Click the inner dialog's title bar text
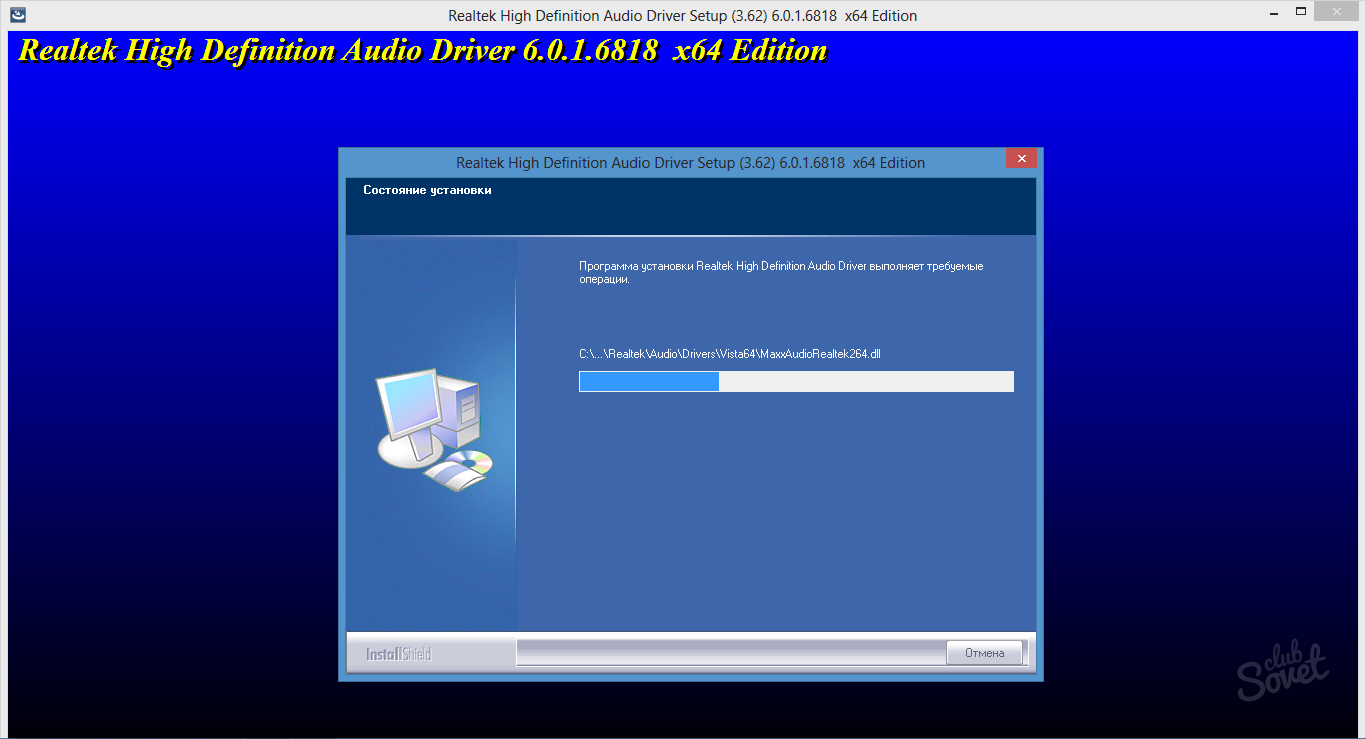This screenshot has height=739, width=1366. click(690, 162)
